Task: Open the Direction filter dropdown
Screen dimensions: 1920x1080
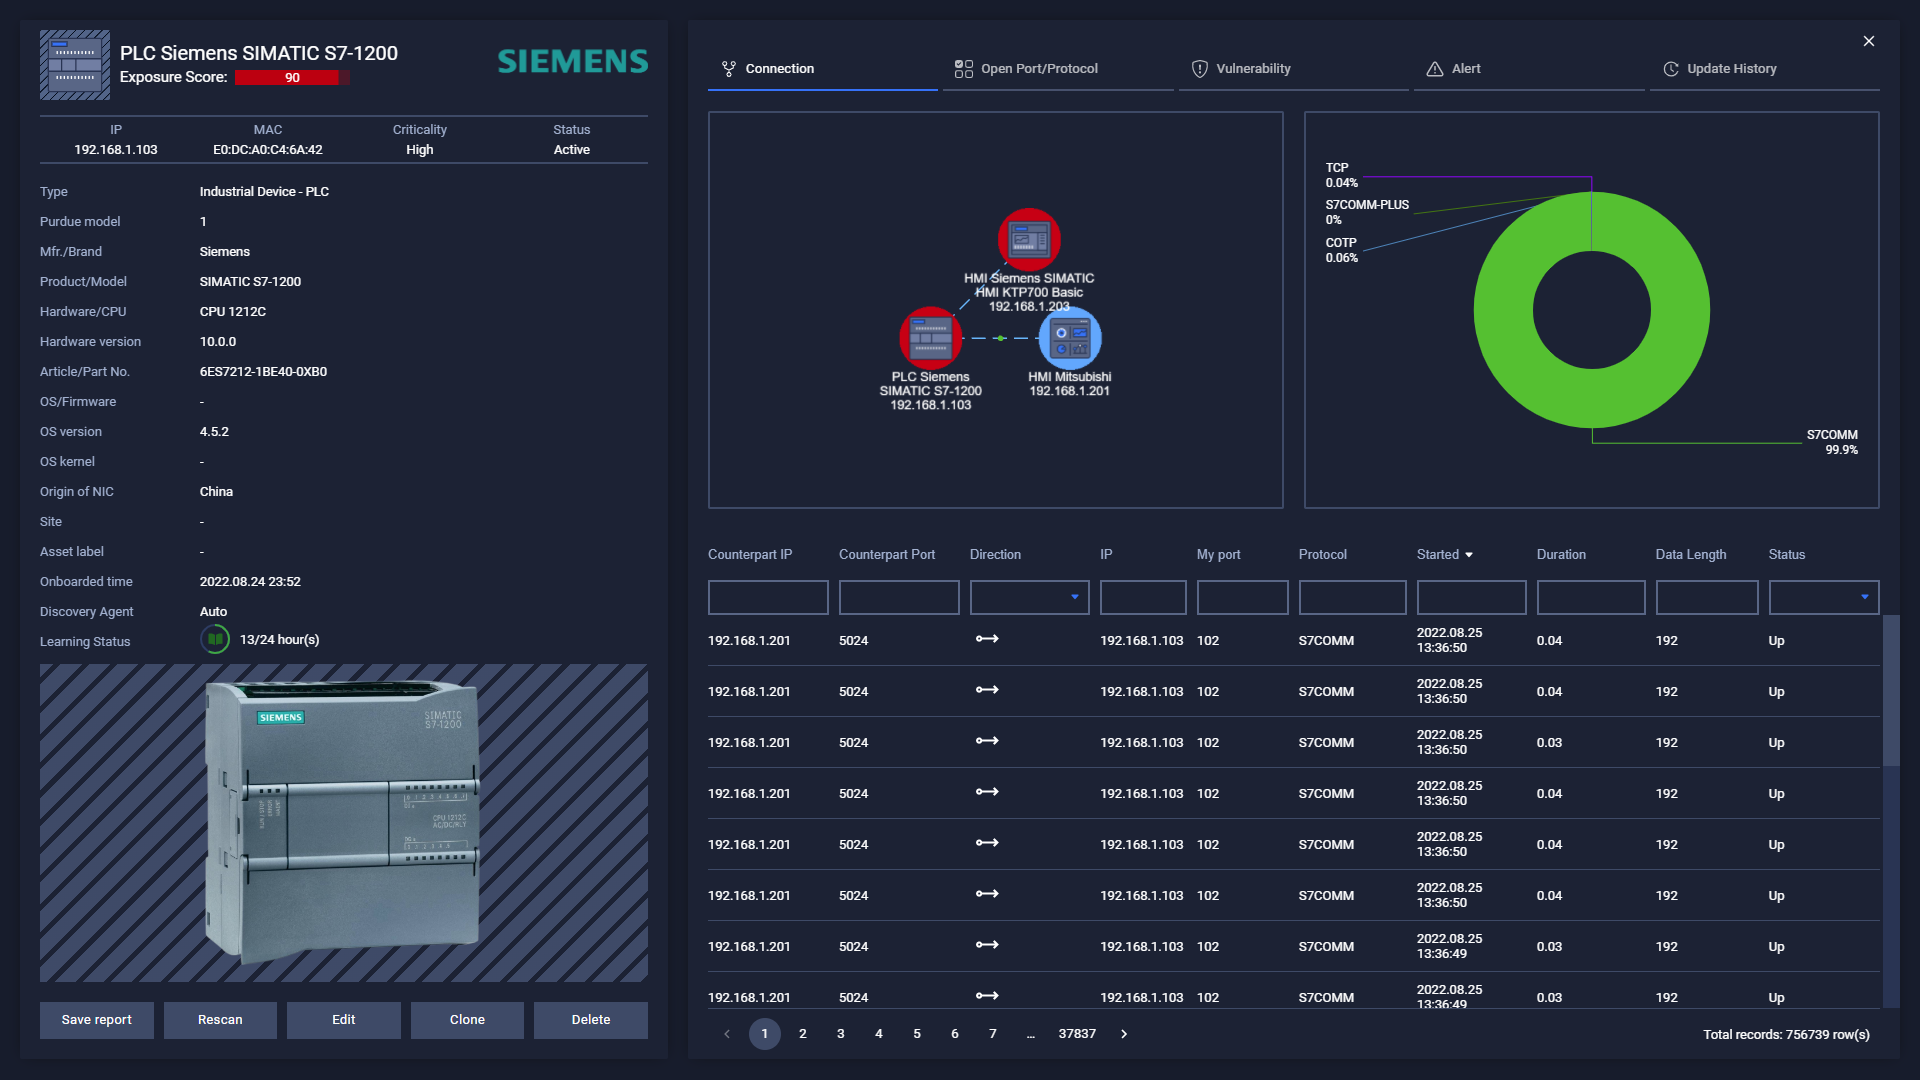Action: (x=1029, y=597)
